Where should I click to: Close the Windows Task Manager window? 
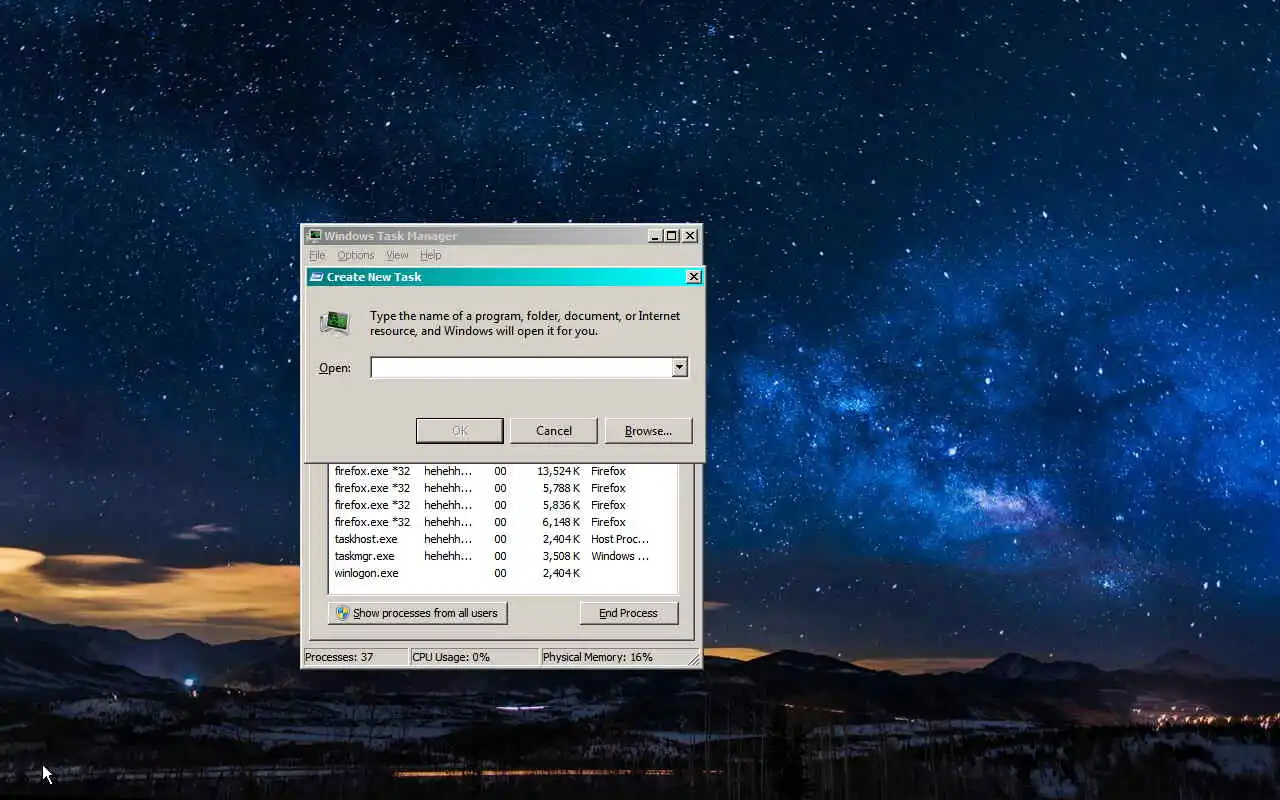coord(690,236)
